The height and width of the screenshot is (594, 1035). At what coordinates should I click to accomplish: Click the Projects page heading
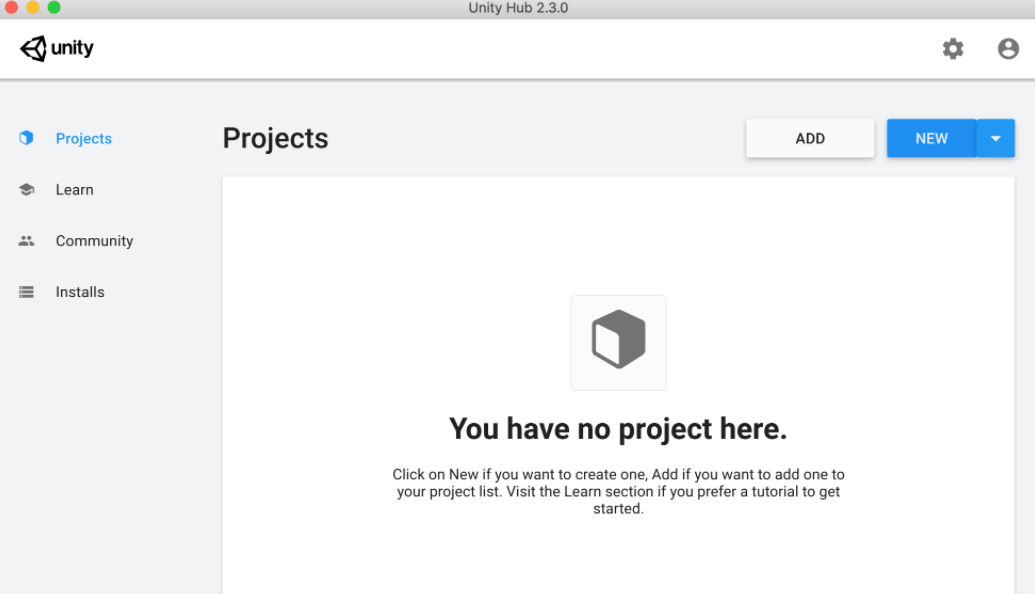275,139
